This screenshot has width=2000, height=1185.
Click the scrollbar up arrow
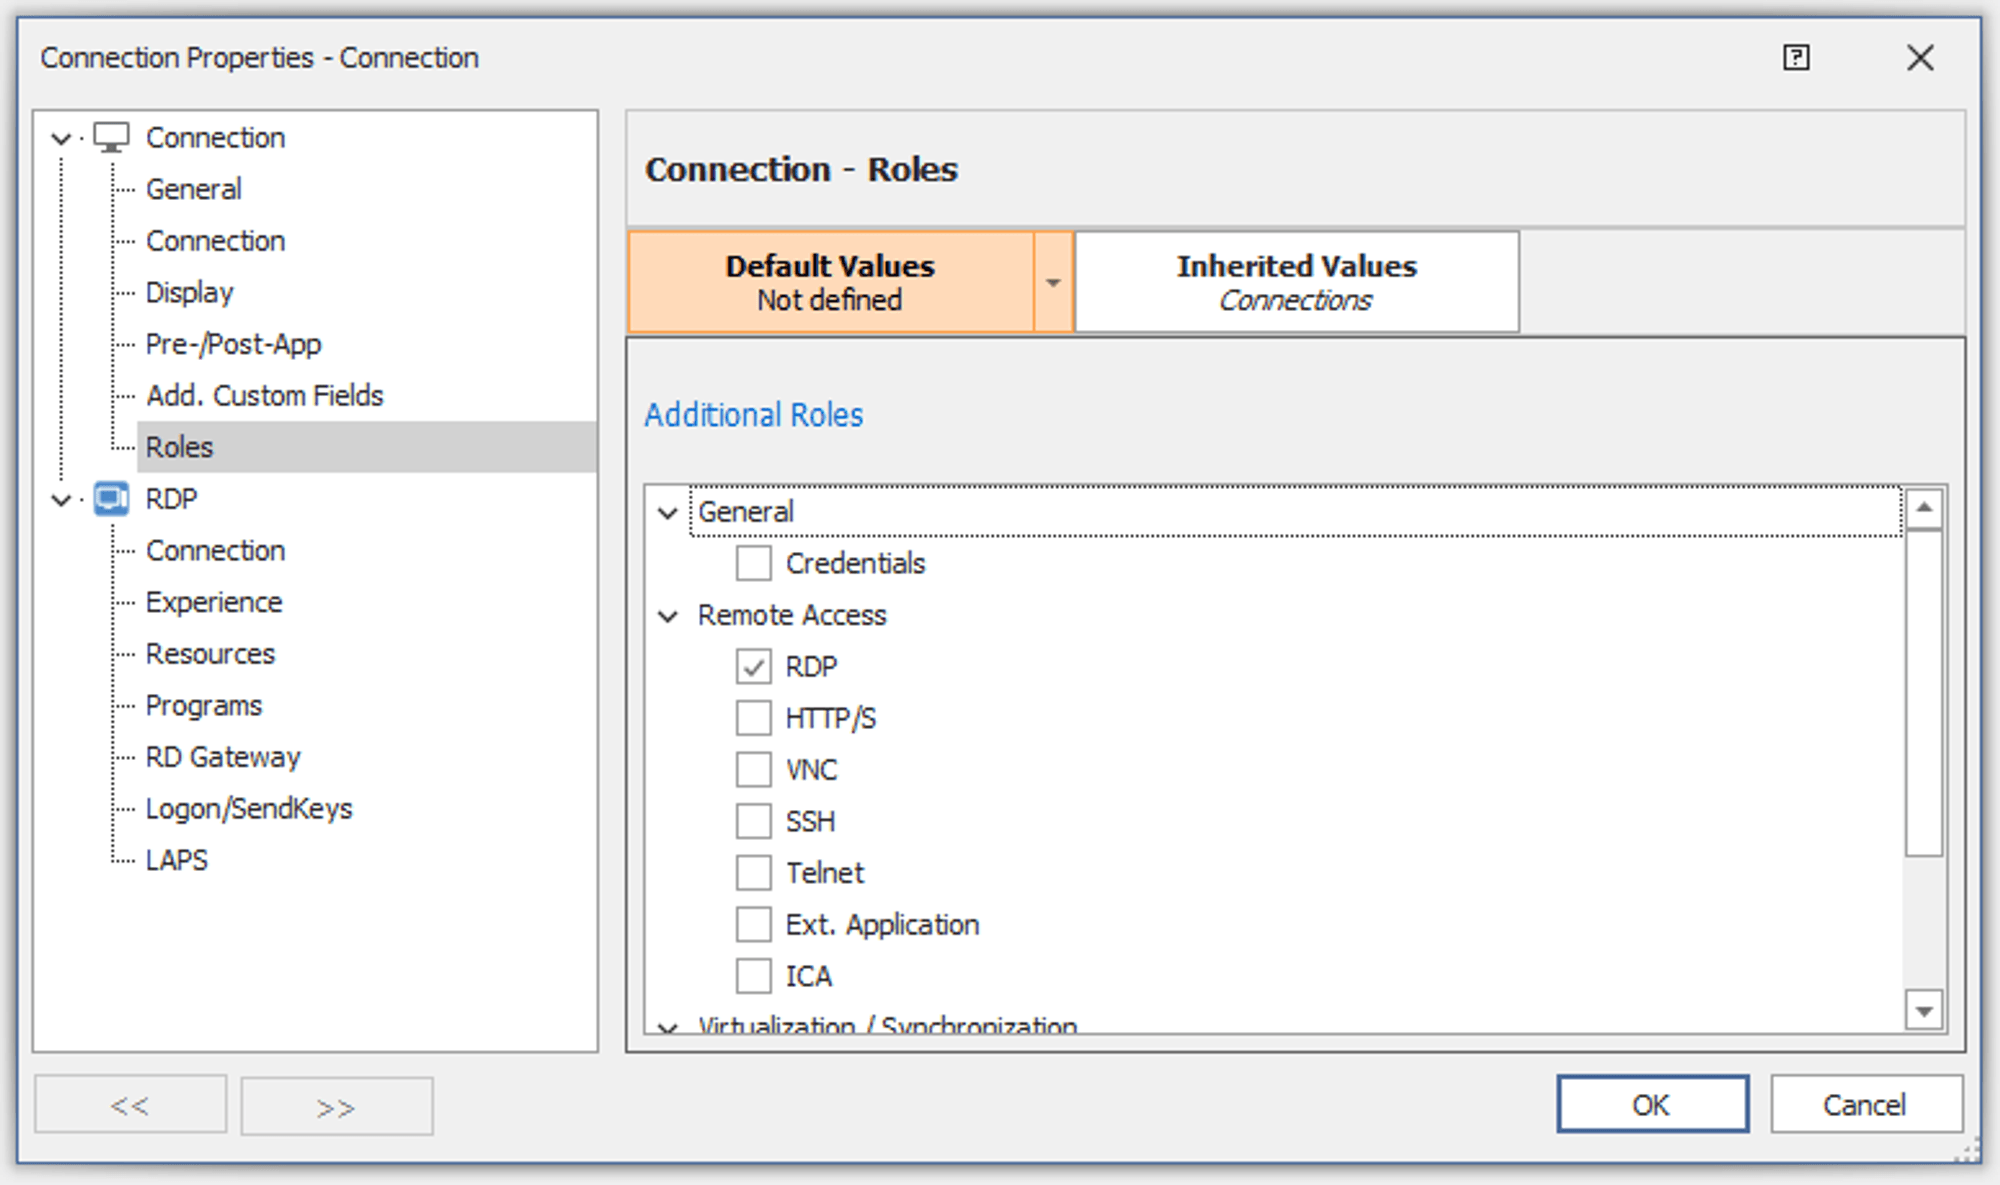tap(1923, 508)
